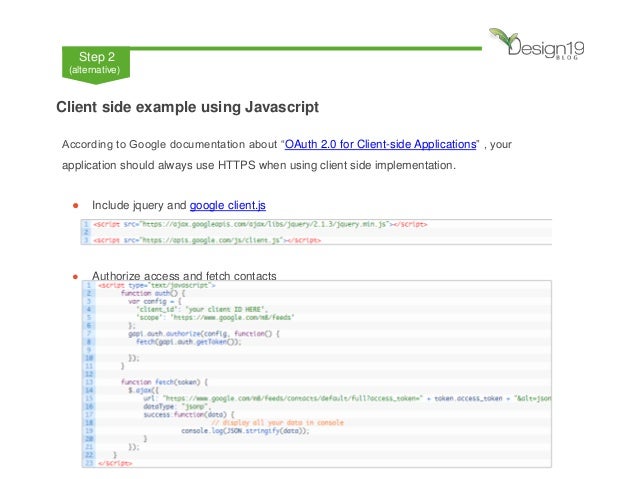Click the text "Include jquery and"

[x=139, y=205]
